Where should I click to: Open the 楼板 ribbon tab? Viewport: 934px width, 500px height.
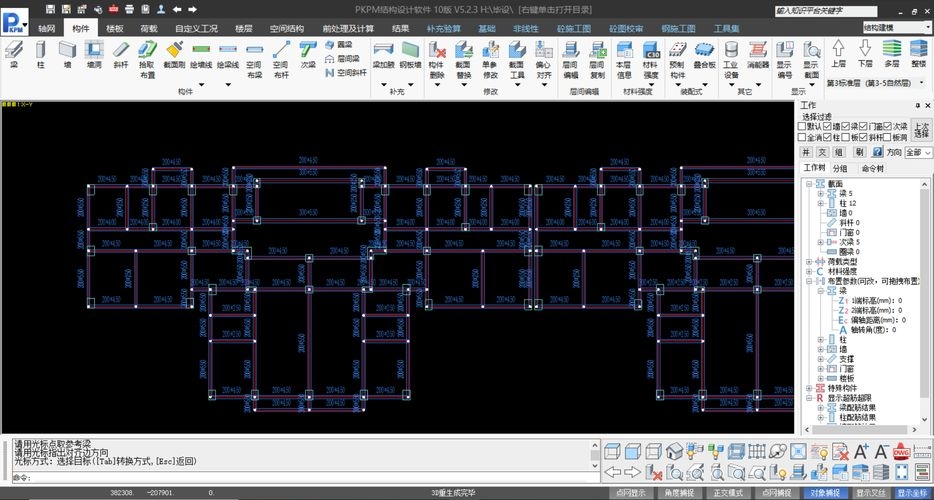pyautogui.click(x=116, y=29)
